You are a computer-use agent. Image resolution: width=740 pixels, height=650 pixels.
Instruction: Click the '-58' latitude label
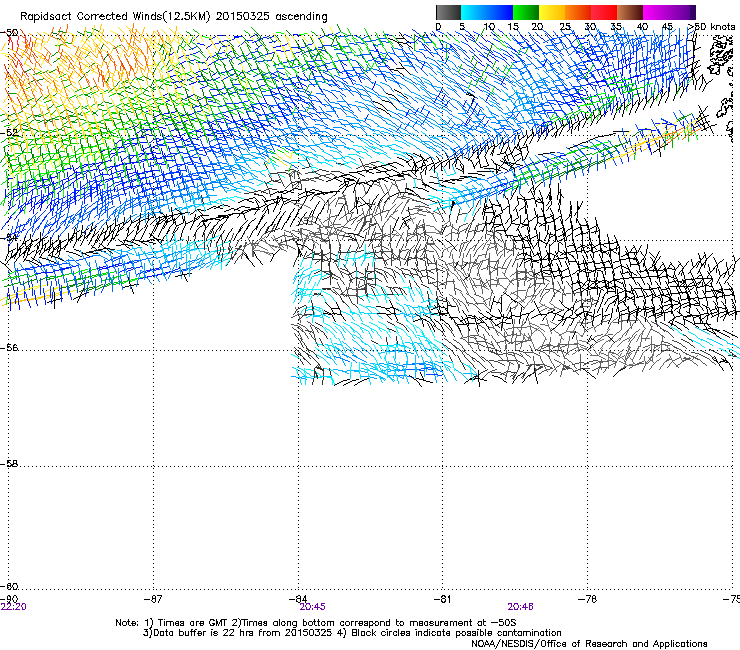click(9, 464)
